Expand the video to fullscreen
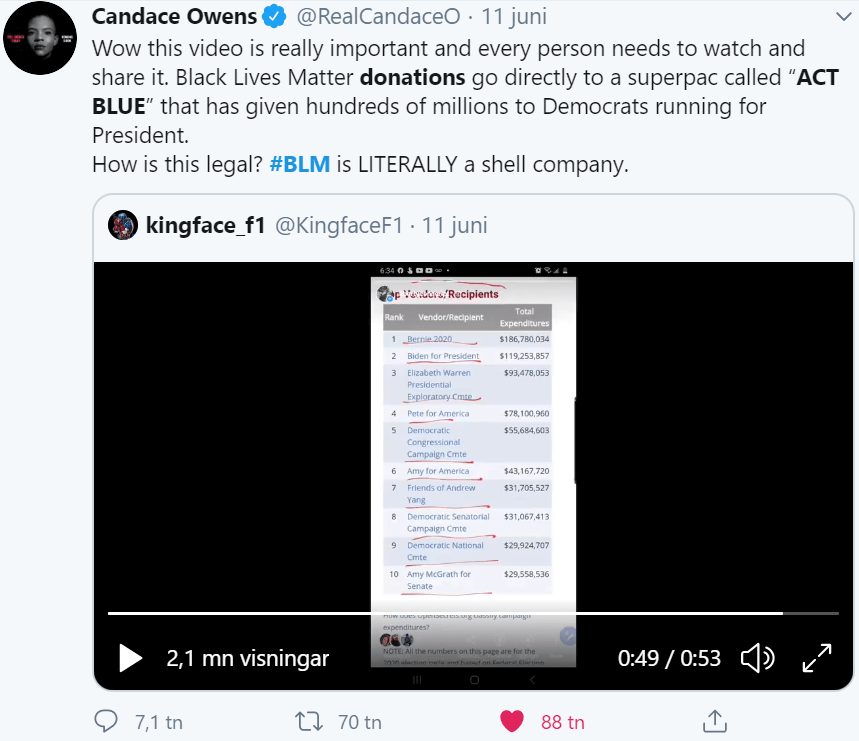Viewport: 859px width, 741px height. pos(817,658)
